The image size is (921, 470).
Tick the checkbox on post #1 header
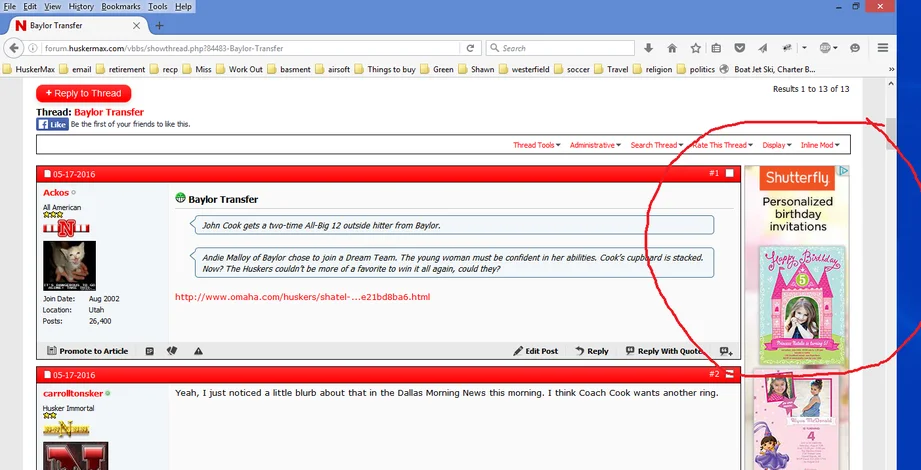point(730,173)
